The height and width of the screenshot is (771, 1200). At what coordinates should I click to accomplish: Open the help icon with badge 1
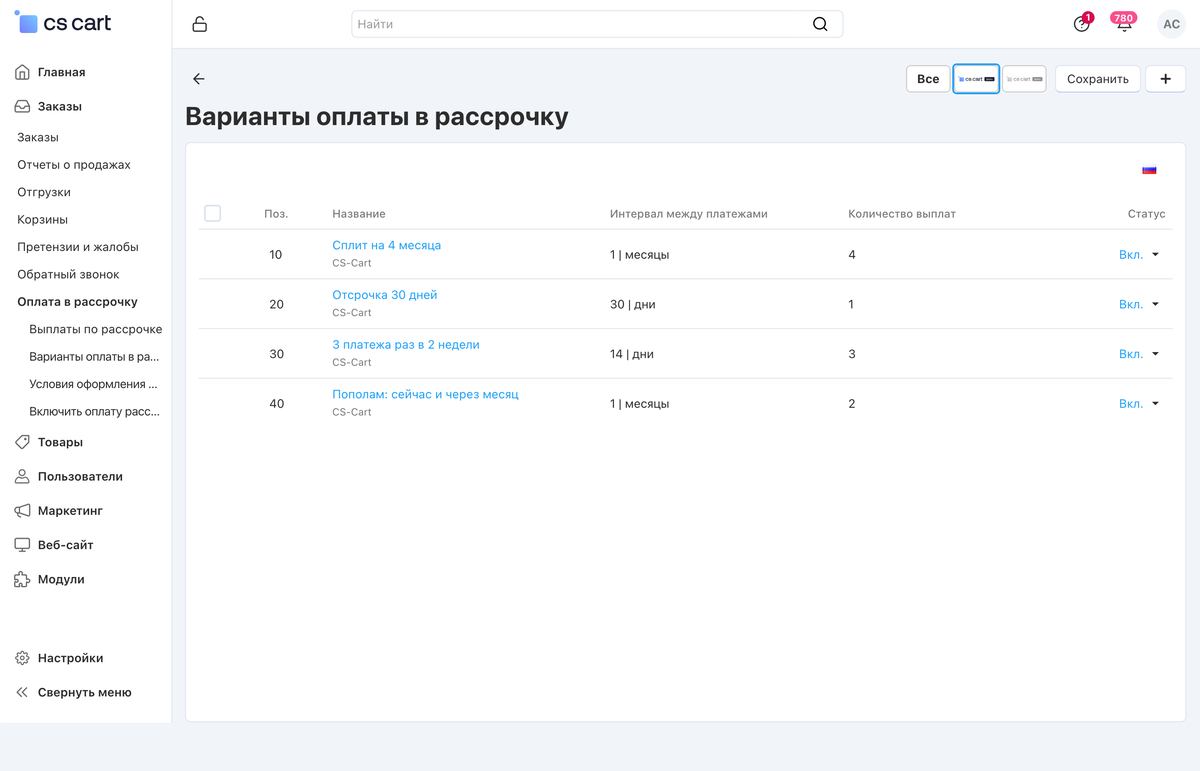[1081, 24]
